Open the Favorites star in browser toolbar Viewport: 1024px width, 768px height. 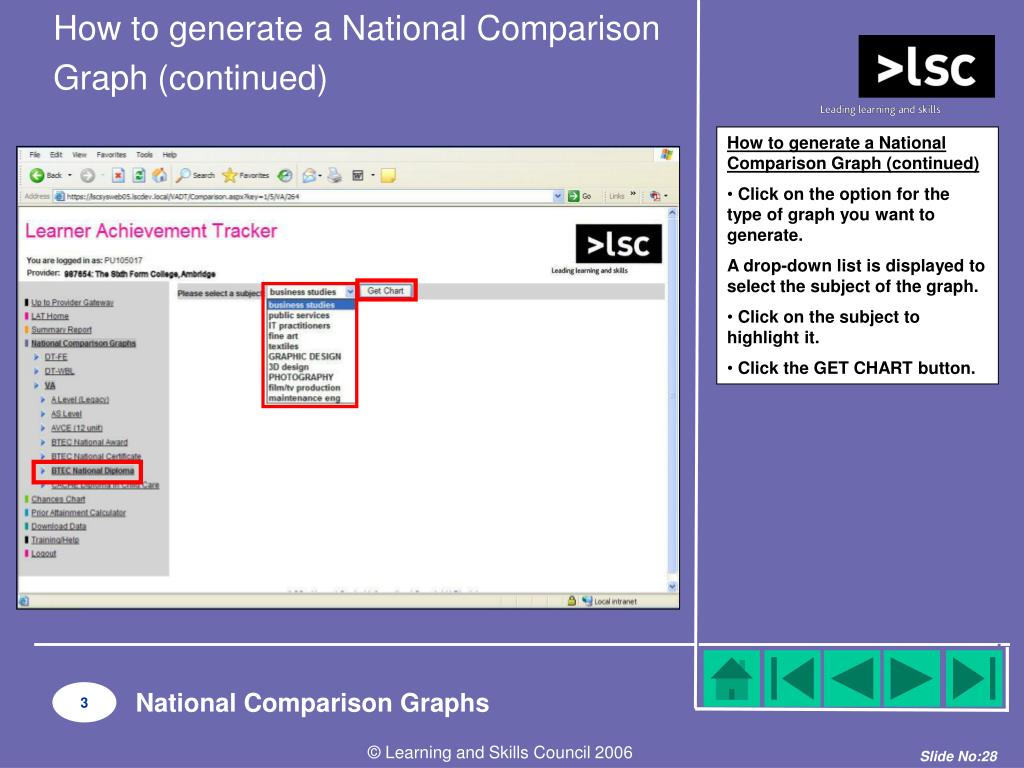click(x=229, y=175)
